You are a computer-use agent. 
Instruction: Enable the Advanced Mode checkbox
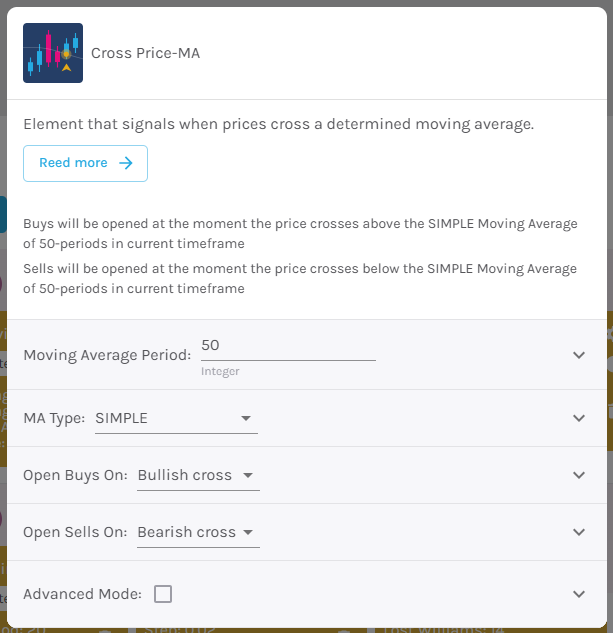(163, 594)
